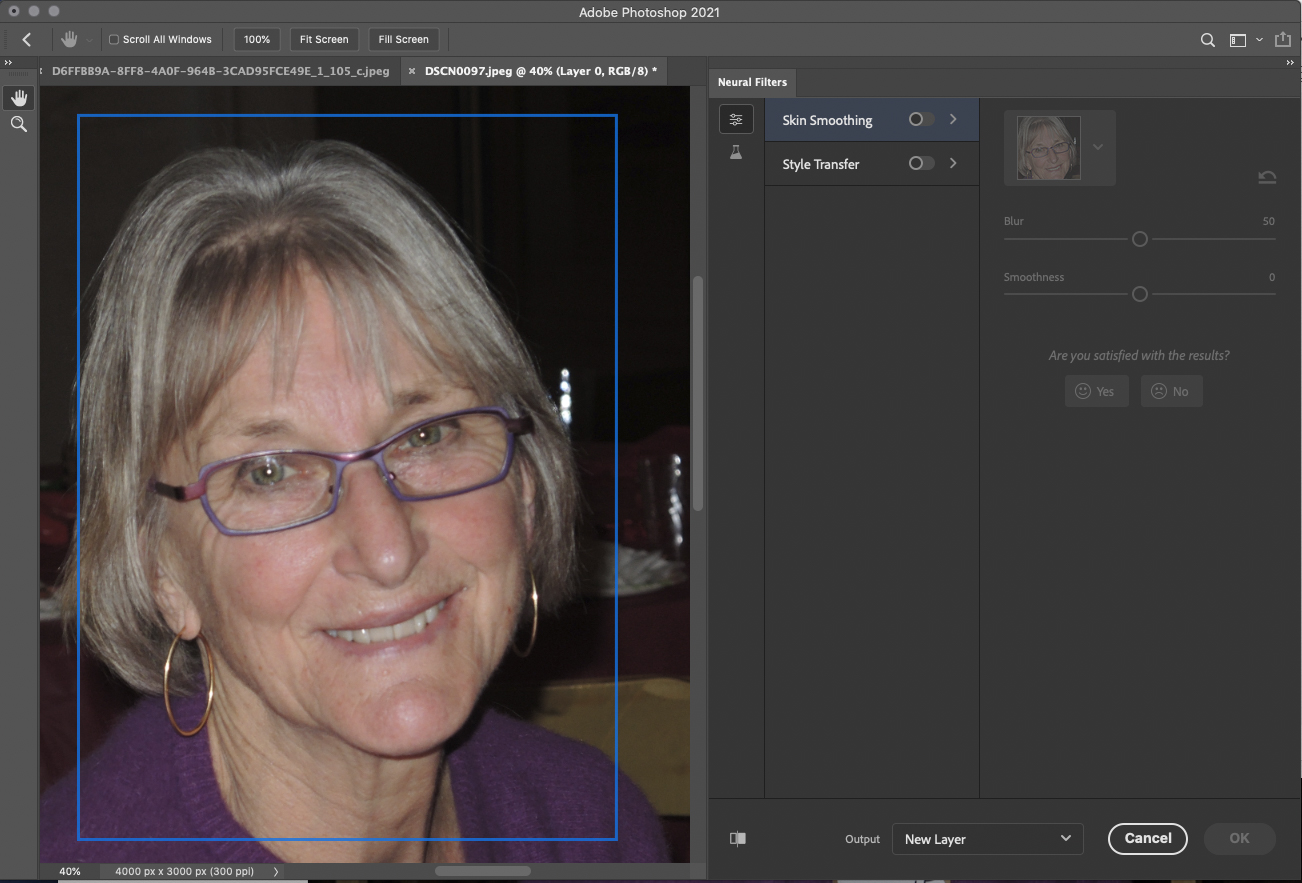
Task: Expand Style Transfer options chevron
Action: pyautogui.click(x=953, y=164)
